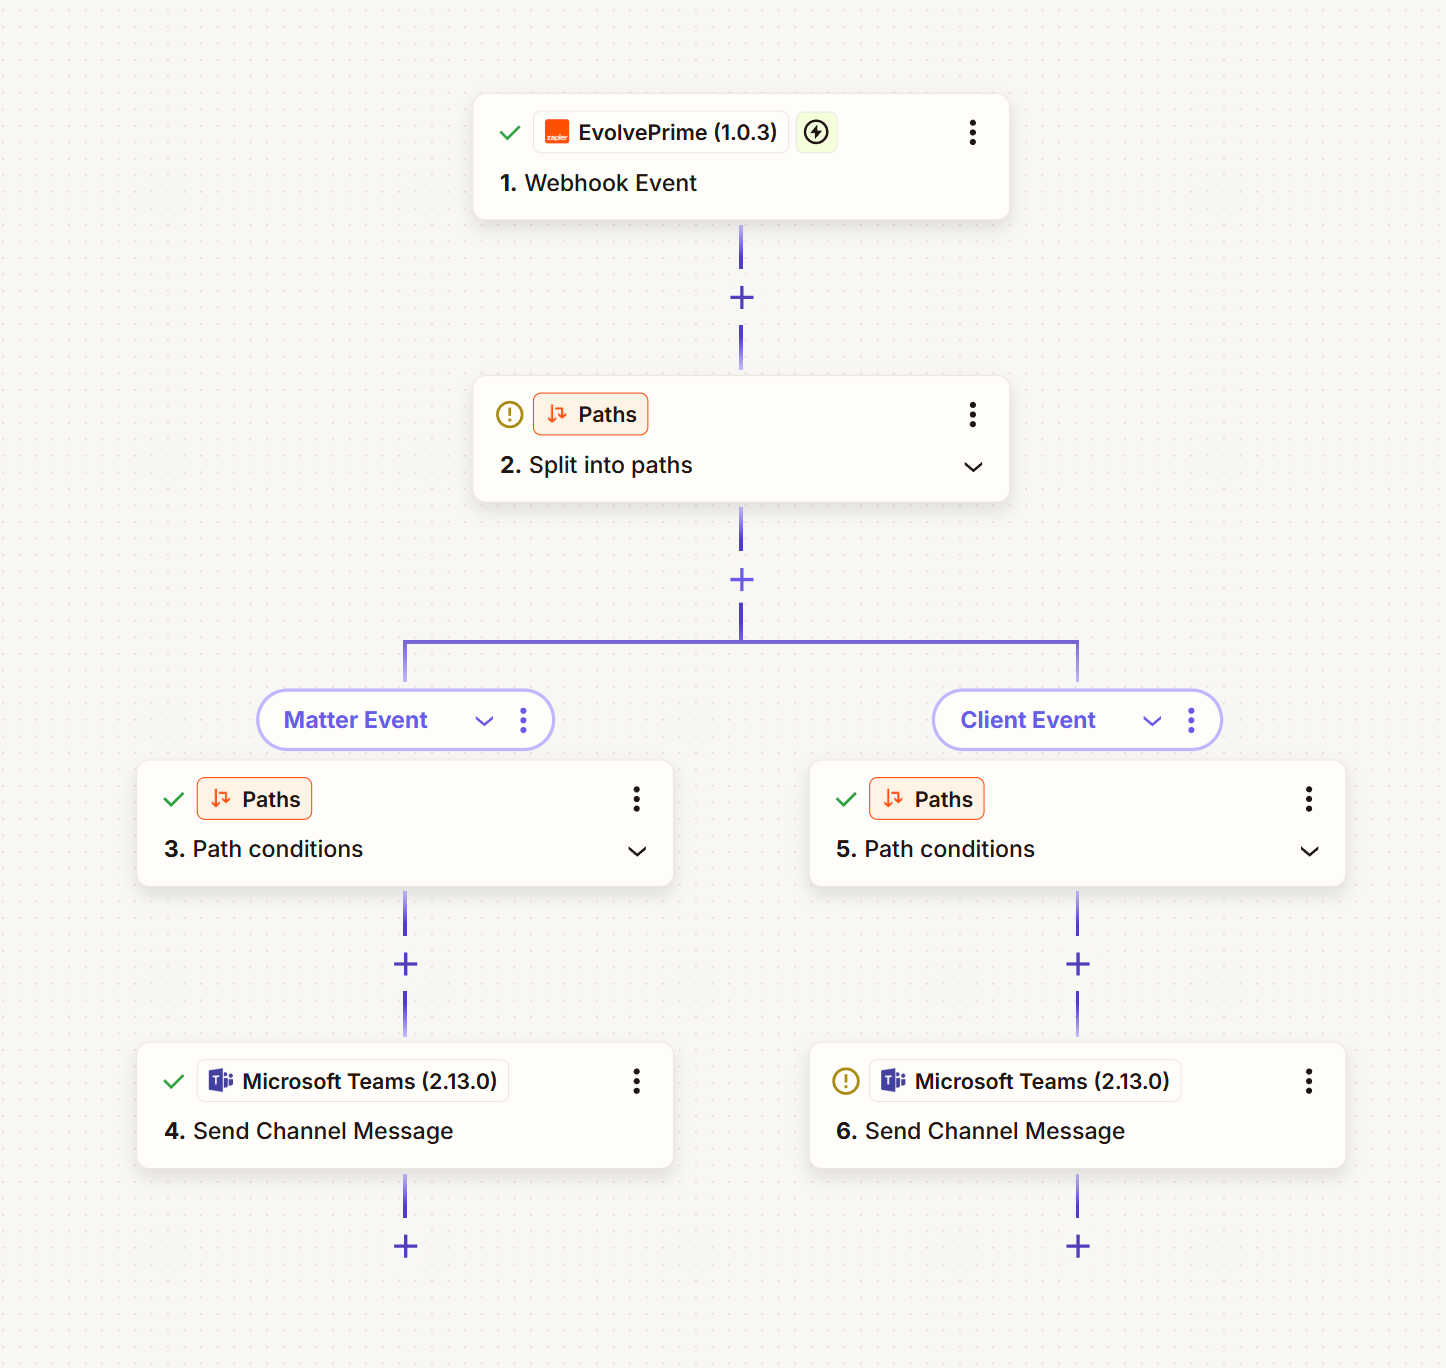This screenshot has width=1446, height=1368.
Task: Open three-dot menu on Split into paths step
Action: point(972,415)
